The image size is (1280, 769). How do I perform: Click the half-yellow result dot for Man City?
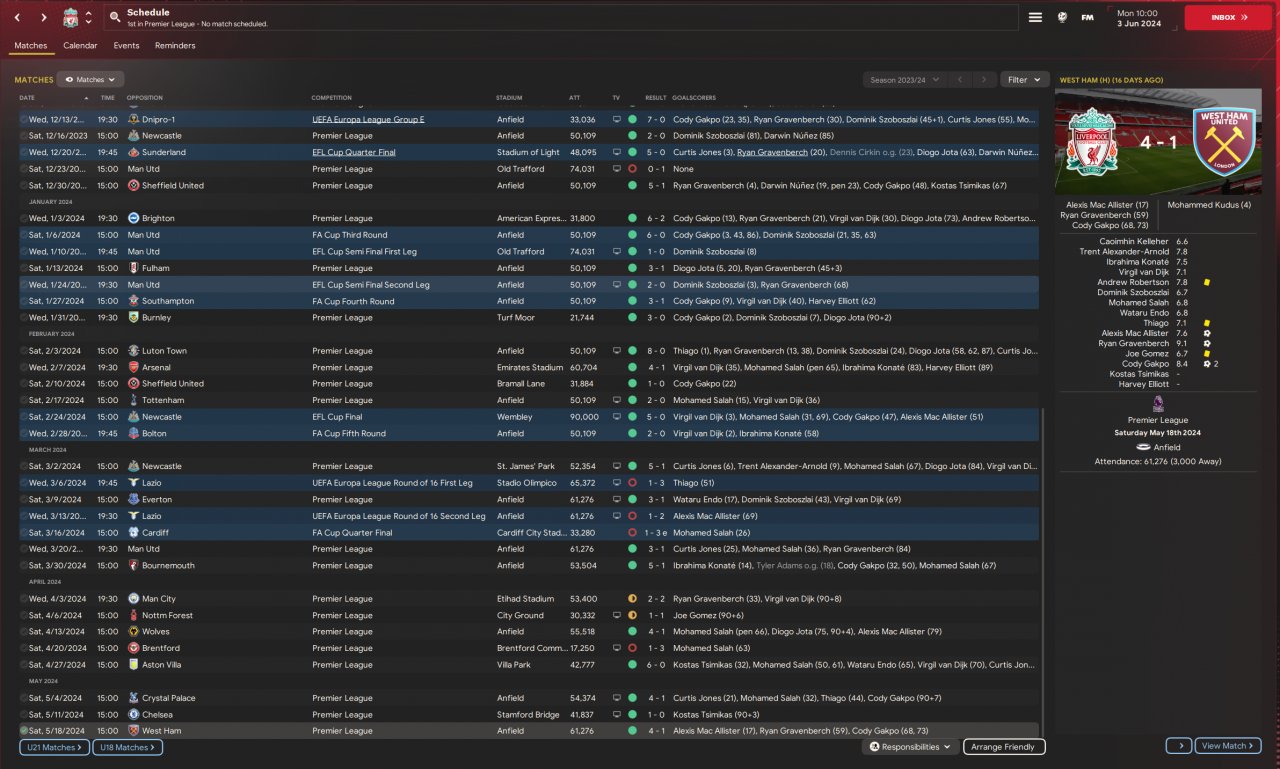632,599
